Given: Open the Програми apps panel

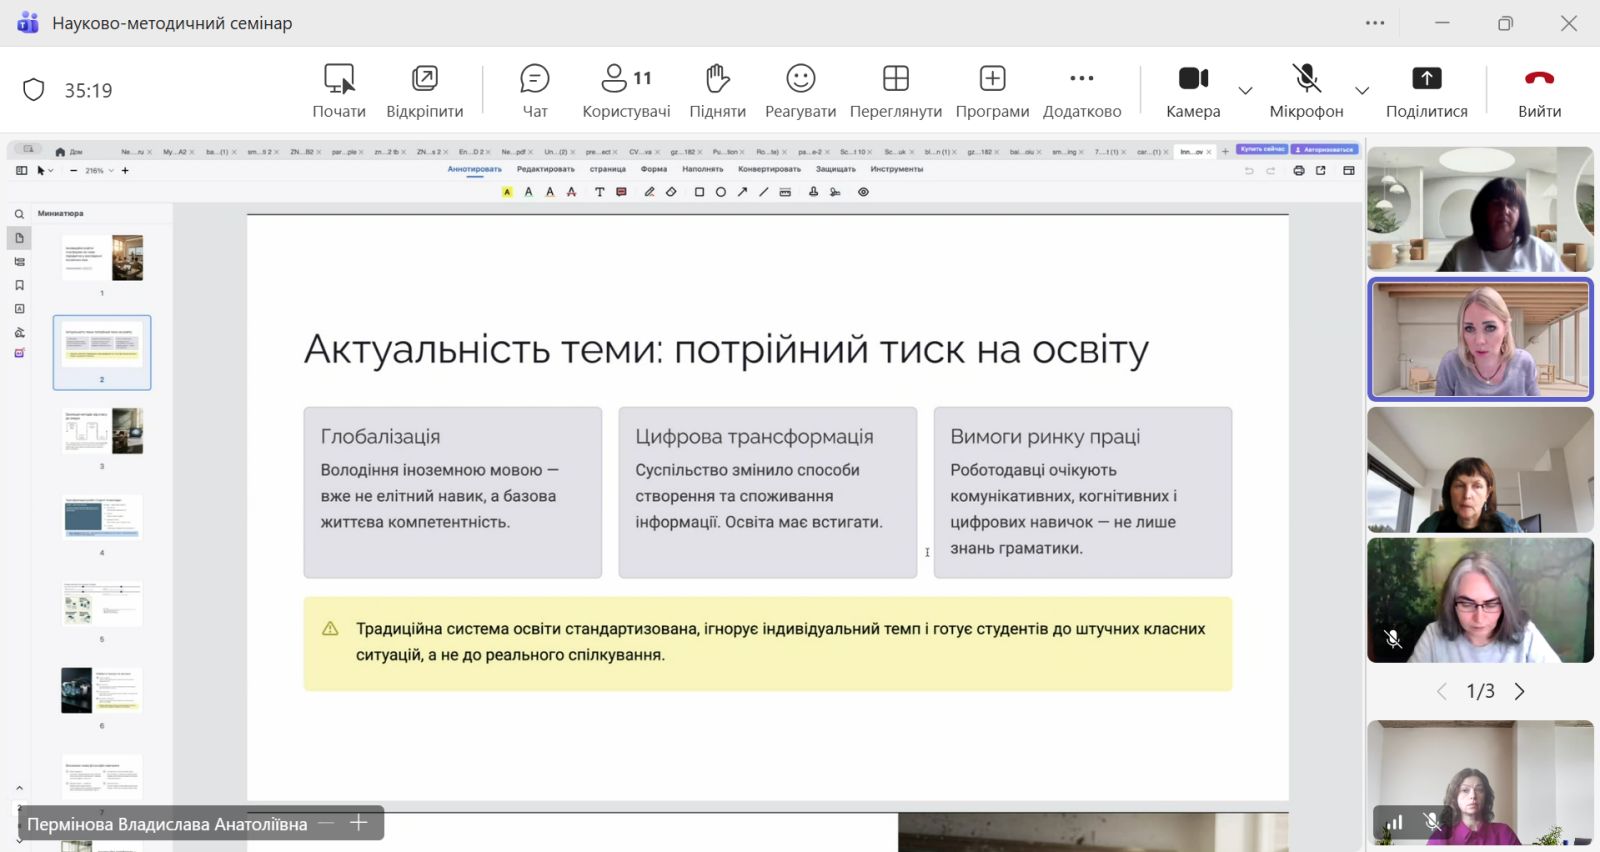Looking at the screenshot, I should tap(992, 91).
